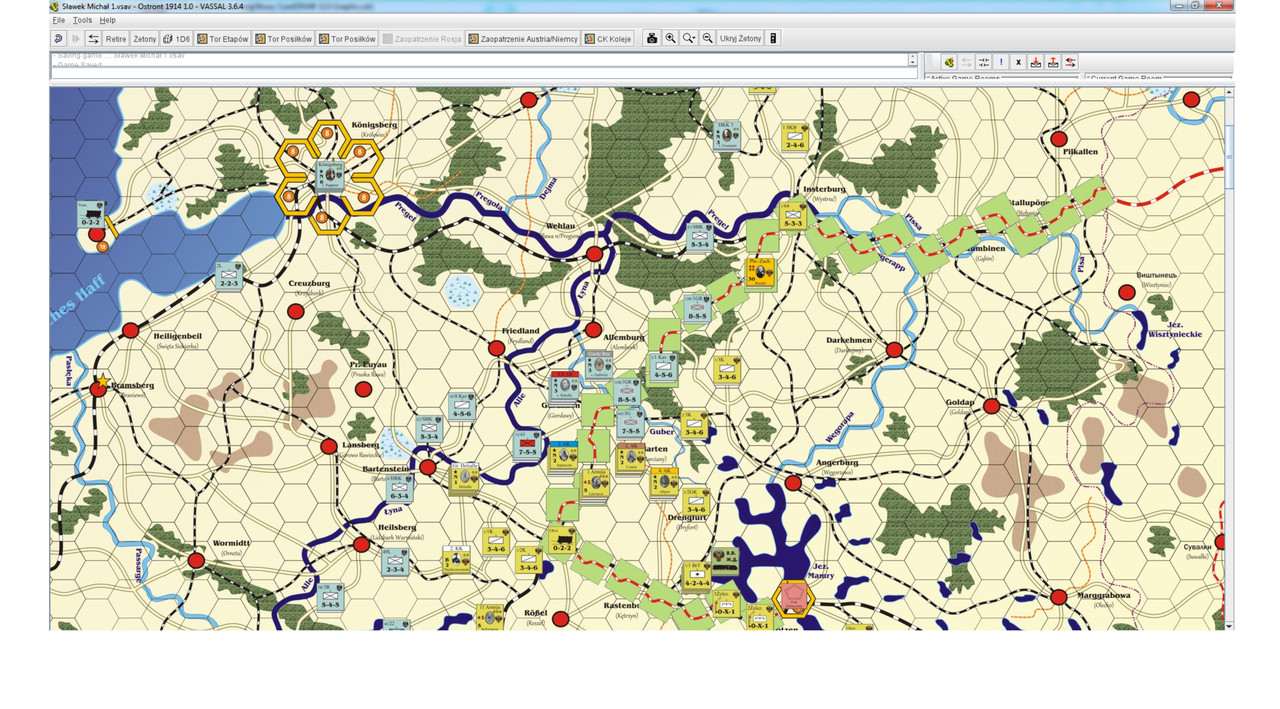Viewport: 1280px width, 709px height.
Task: Select the 2-3-4 counter near Heilsberg
Action: [395, 561]
